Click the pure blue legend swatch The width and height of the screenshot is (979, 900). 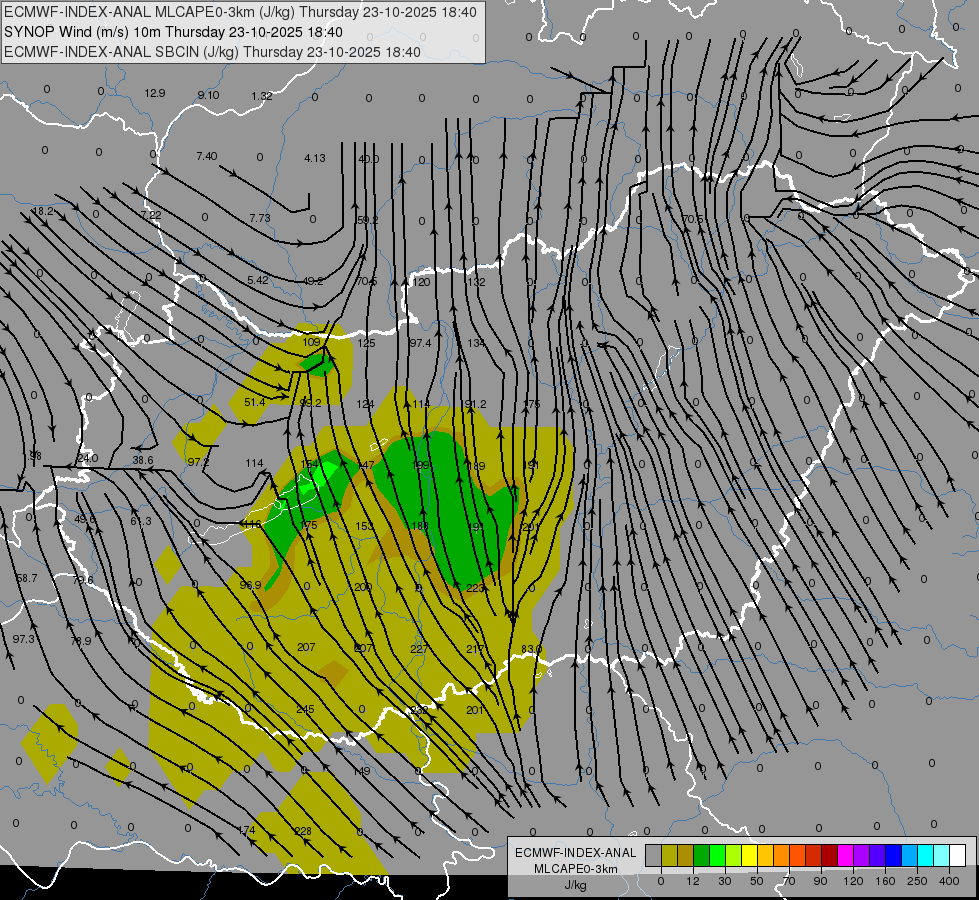(x=894, y=855)
